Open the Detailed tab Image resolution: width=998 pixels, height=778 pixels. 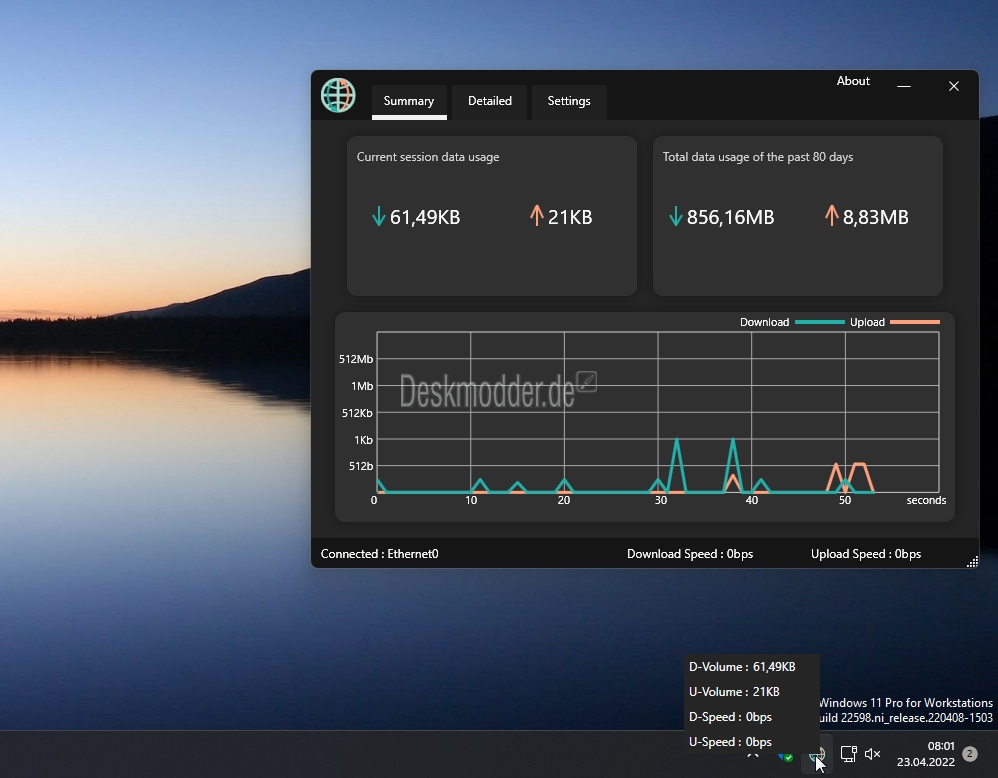[x=489, y=101]
